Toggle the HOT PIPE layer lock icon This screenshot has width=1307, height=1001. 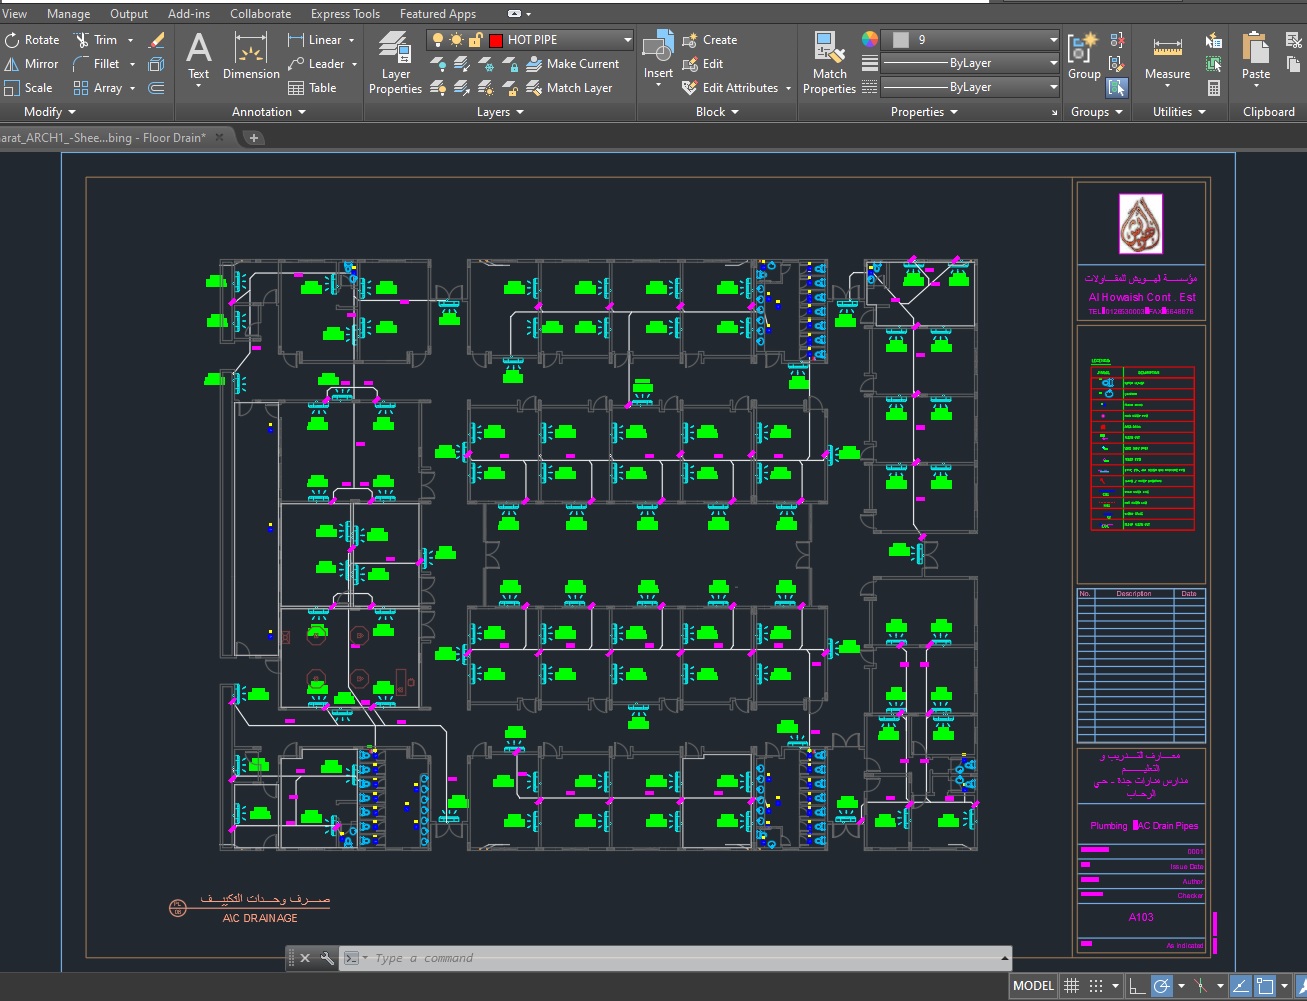[x=476, y=40]
